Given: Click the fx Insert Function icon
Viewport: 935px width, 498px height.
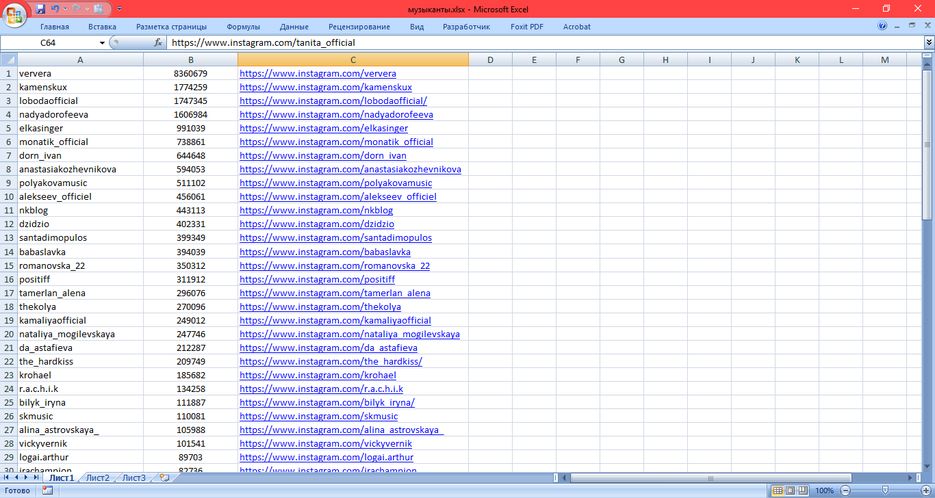Looking at the screenshot, I should (158, 42).
